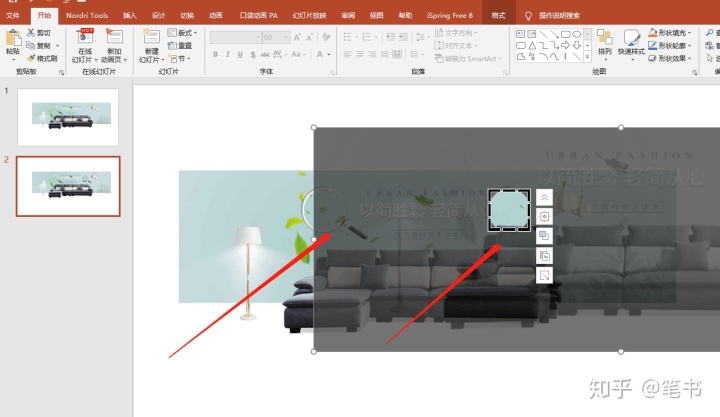Select the text box shape in gallery
The width and height of the screenshot is (720, 417).
520,34
